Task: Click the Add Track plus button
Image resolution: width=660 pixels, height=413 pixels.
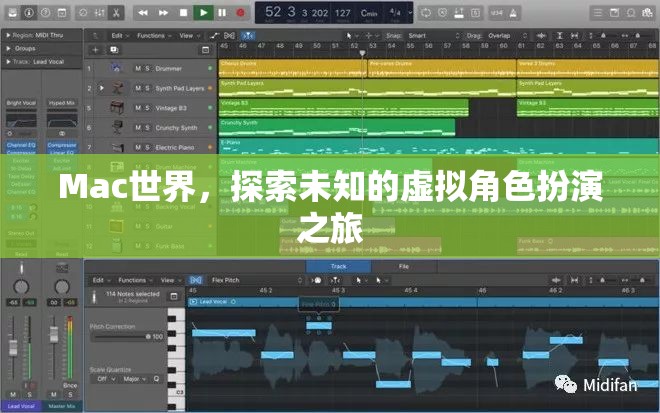Action: click(96, 50)
